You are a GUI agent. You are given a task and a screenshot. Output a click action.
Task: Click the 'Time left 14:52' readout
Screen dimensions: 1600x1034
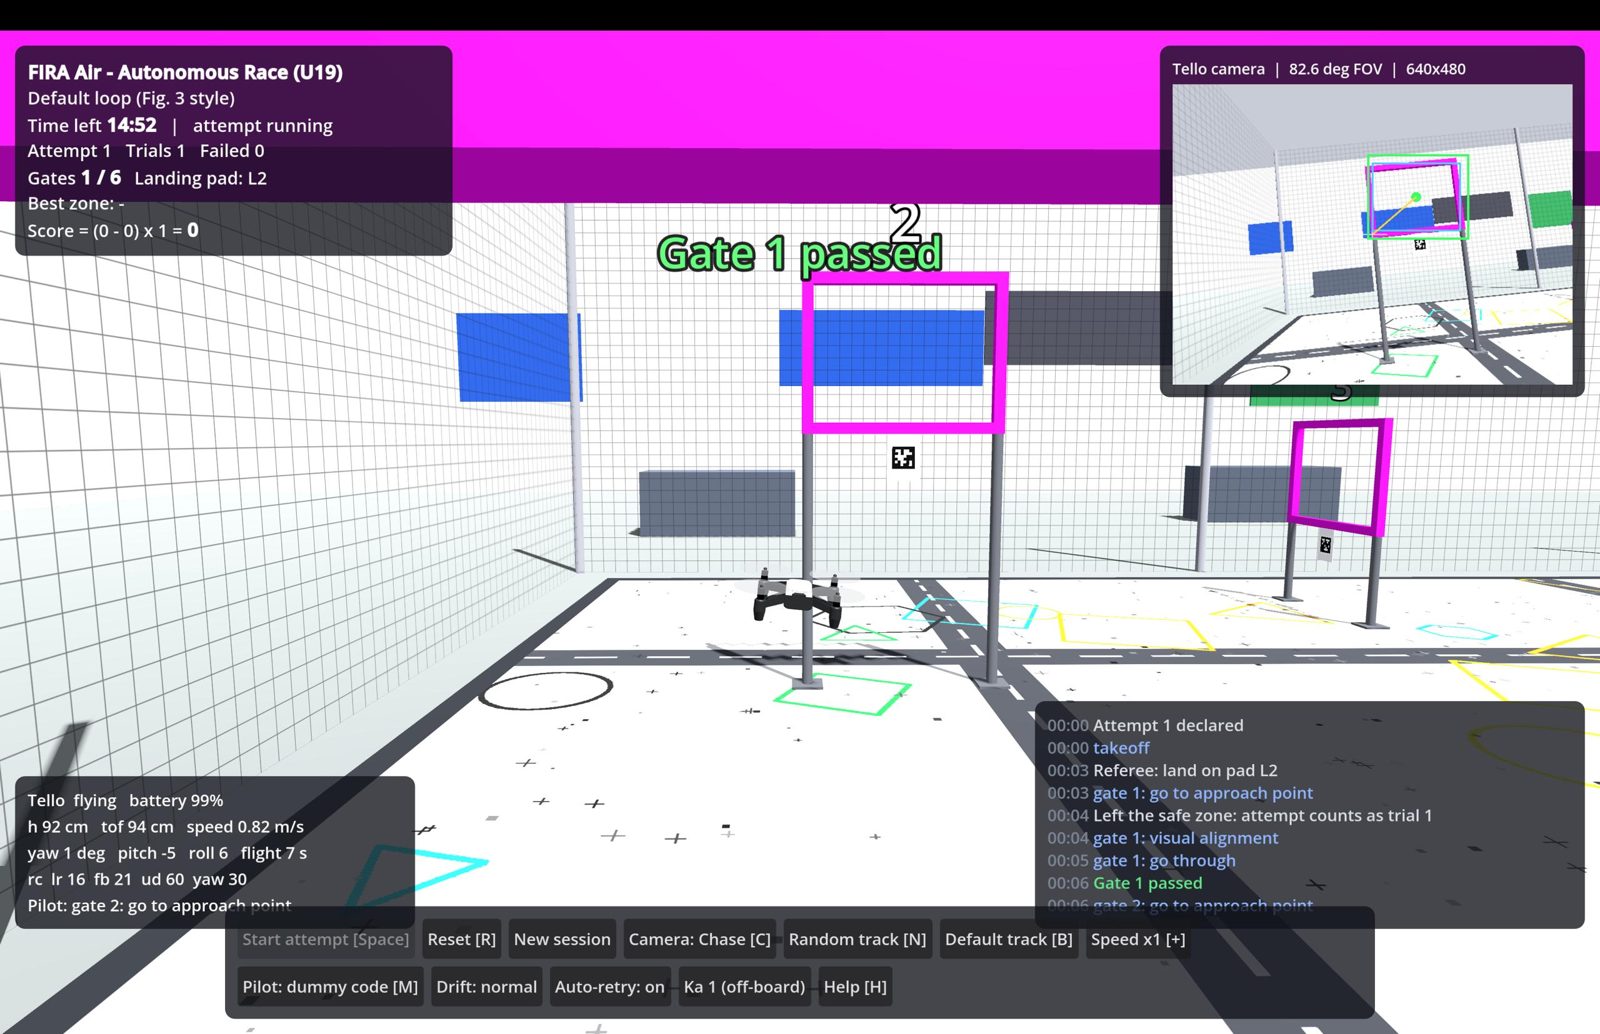point(92,125)
